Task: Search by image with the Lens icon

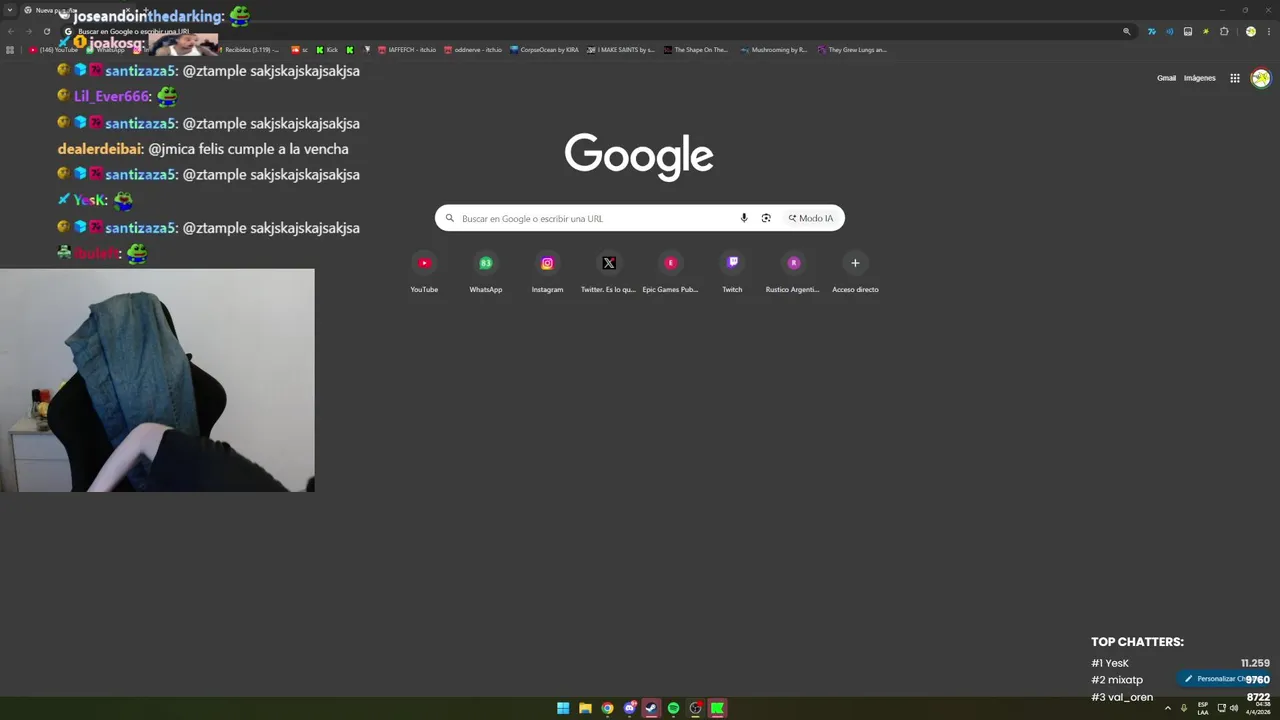Action: point(766,218)
